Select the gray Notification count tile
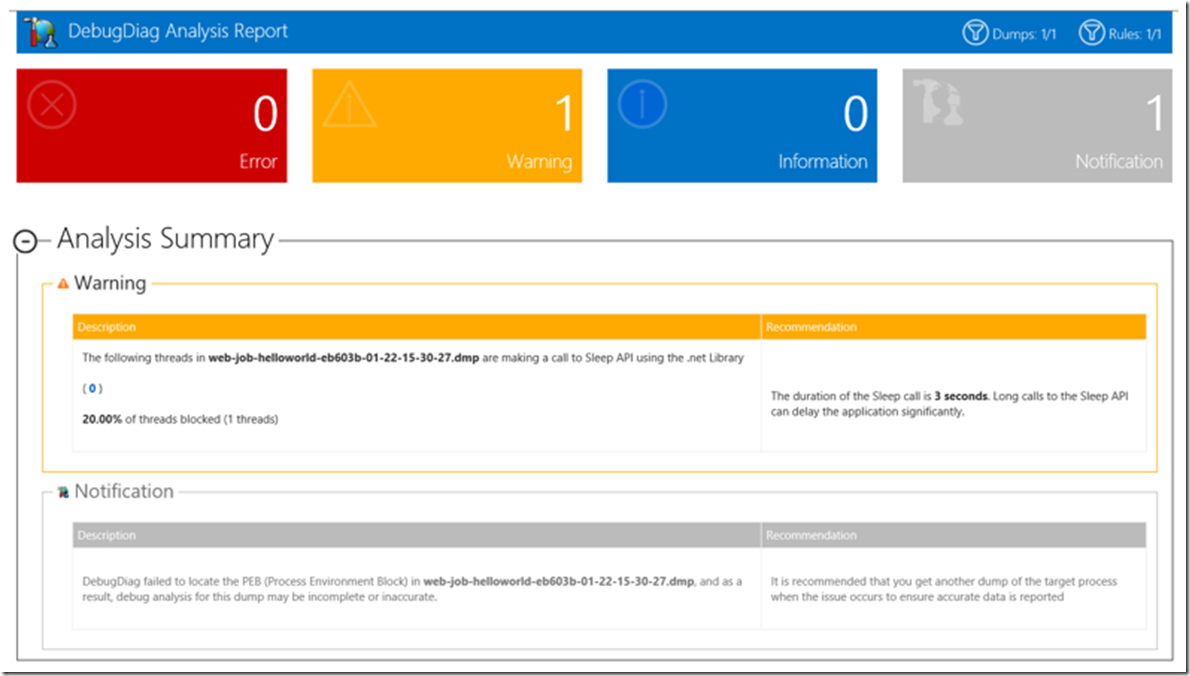The height and width of the screenshot is (676, 1190). pyautogui.click(x=1037, y=126)
